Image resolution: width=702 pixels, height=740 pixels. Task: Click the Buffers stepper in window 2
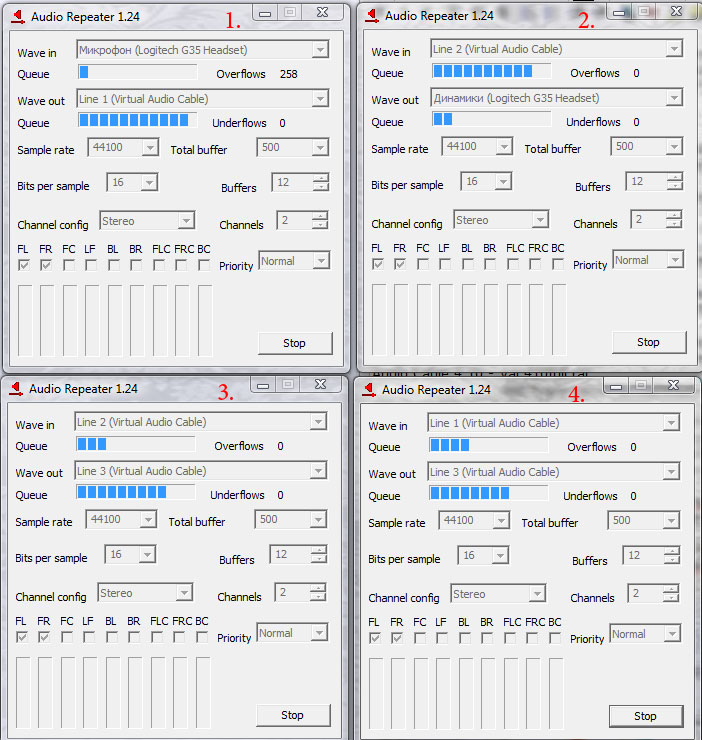(x=676, y=182)
